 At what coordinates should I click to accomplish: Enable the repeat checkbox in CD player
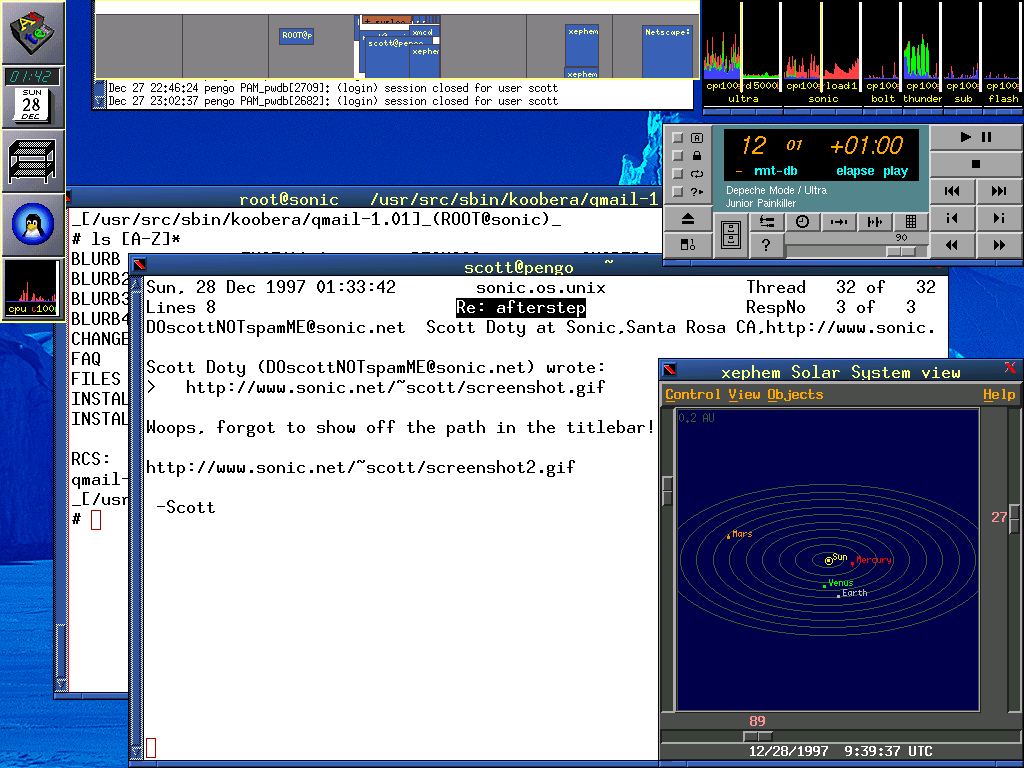tap(678, 174)
